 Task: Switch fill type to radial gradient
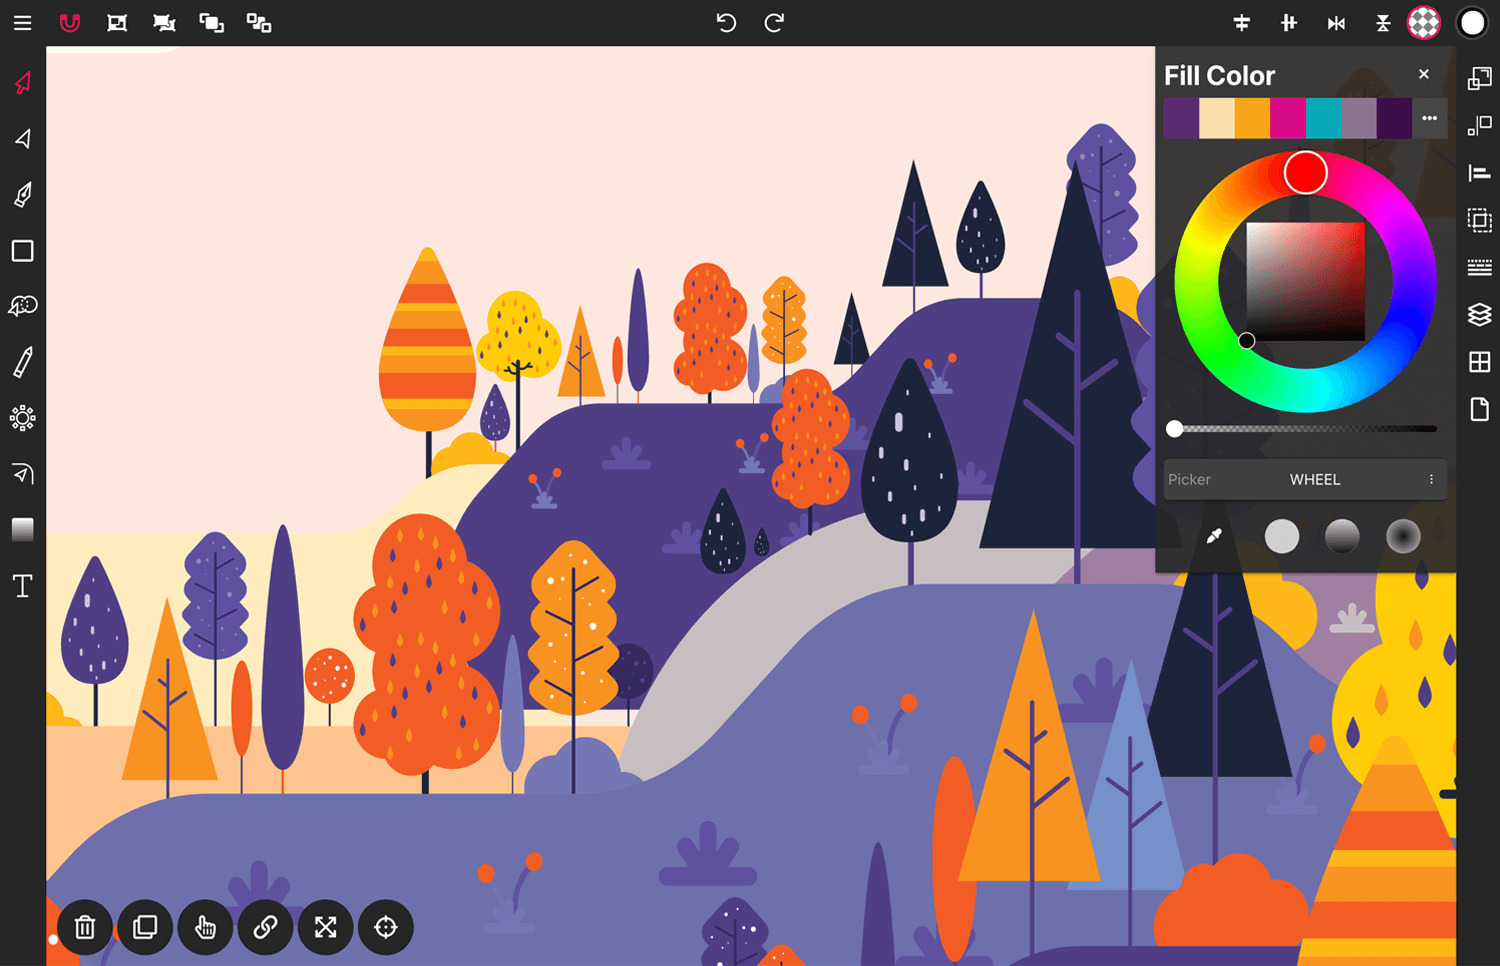[1402, 537]
